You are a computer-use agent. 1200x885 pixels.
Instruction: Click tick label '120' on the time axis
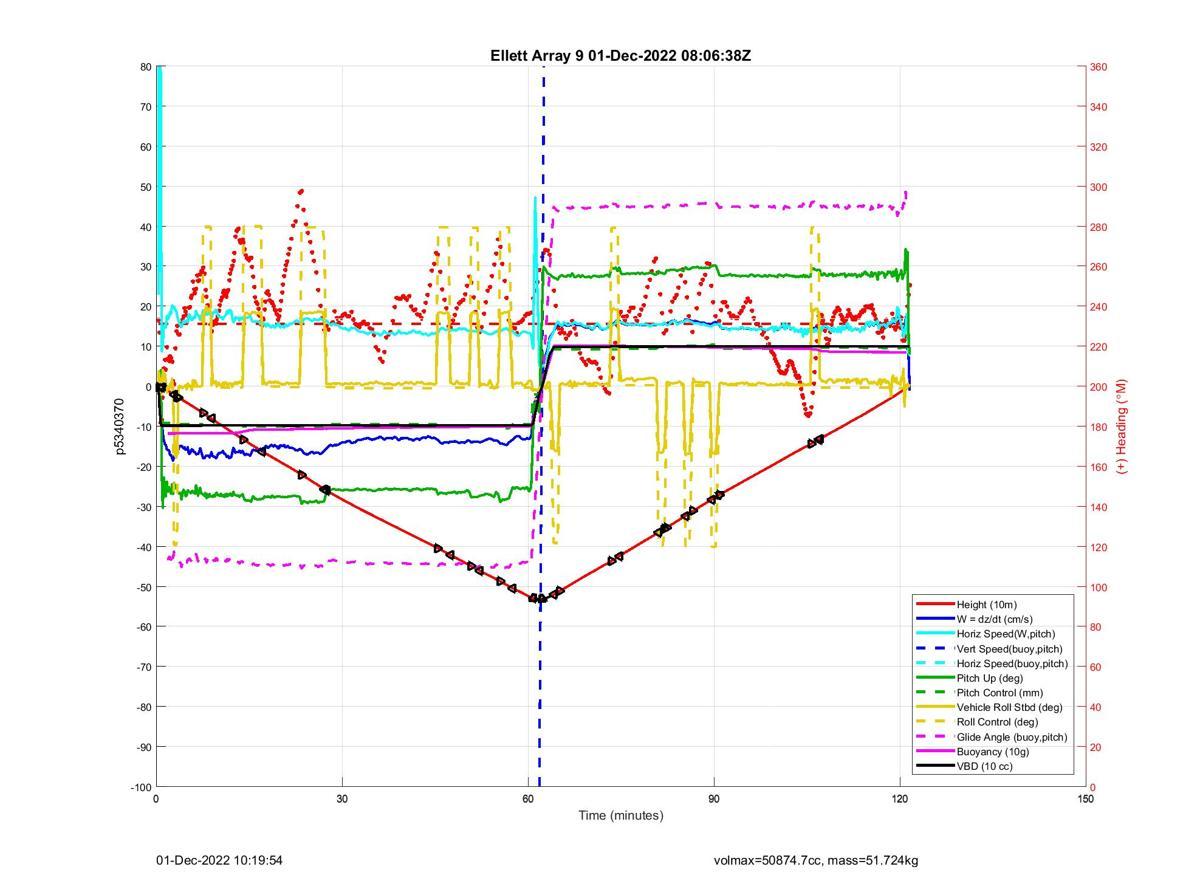tap(900, 798)
